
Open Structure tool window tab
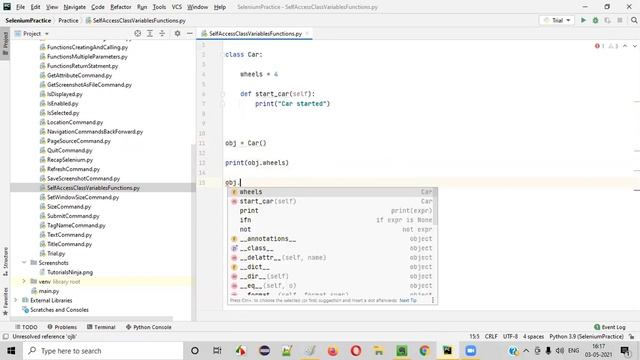(5, 261)
